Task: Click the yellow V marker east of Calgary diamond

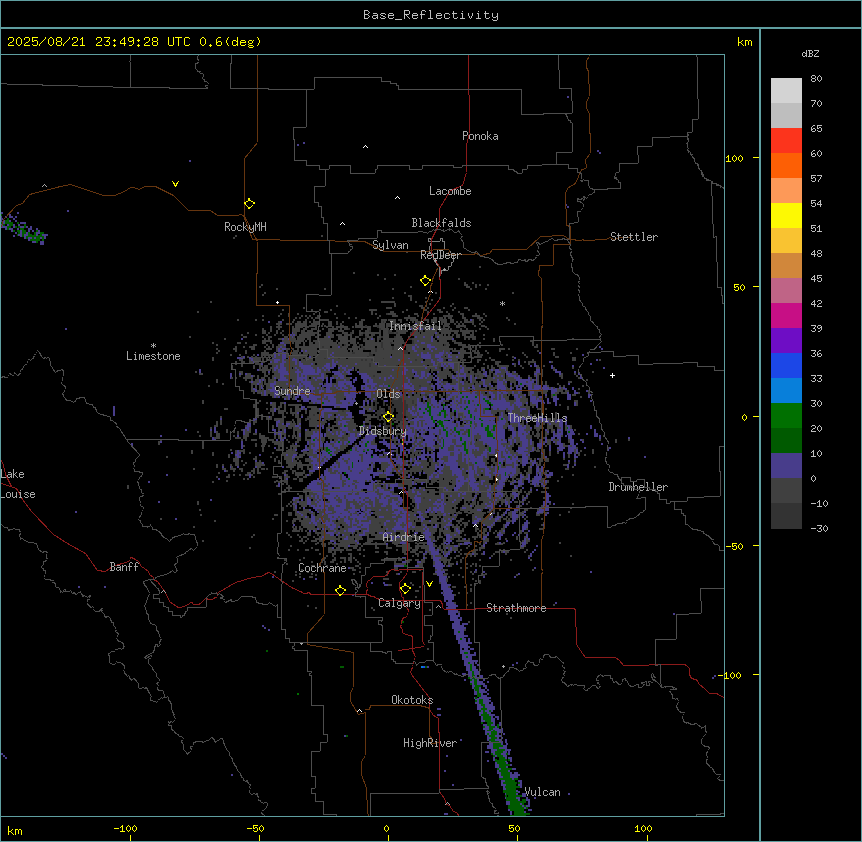Action: tap(429, 584)
